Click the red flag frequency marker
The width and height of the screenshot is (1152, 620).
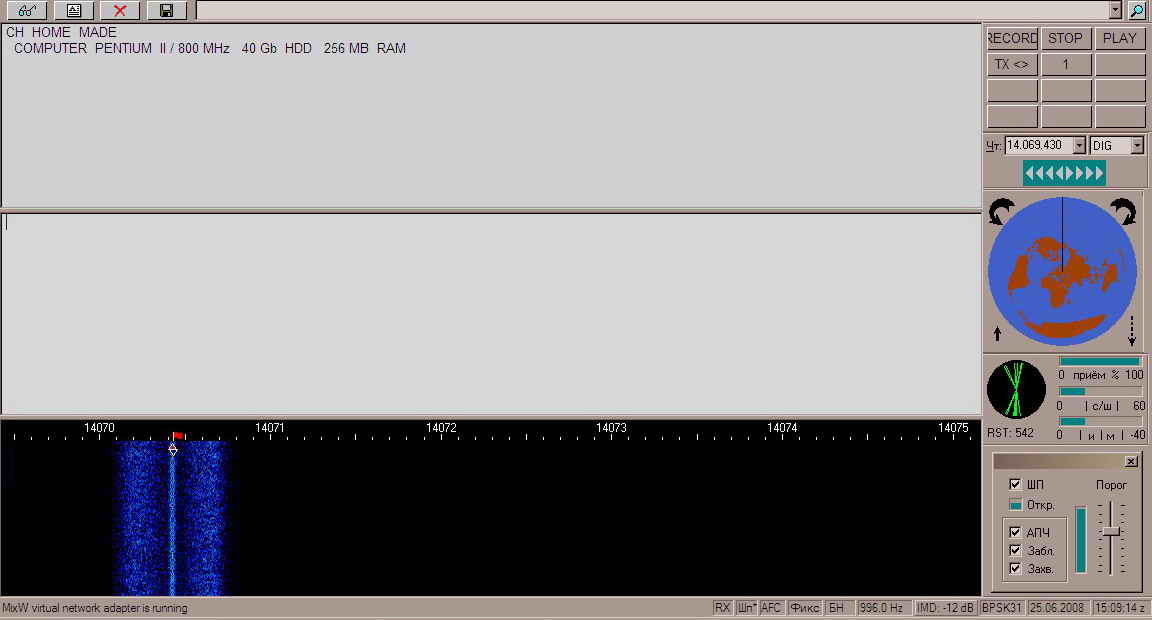point(178,436)
